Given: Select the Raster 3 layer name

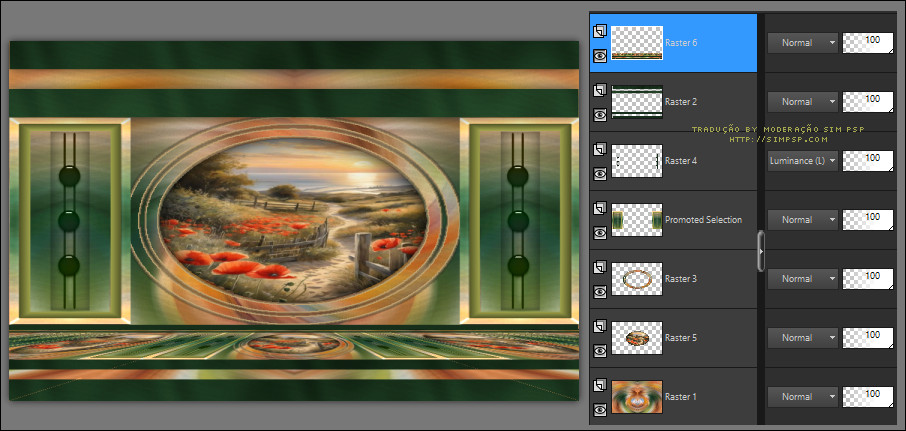Looking at the screenshot, I should point(681,279).
